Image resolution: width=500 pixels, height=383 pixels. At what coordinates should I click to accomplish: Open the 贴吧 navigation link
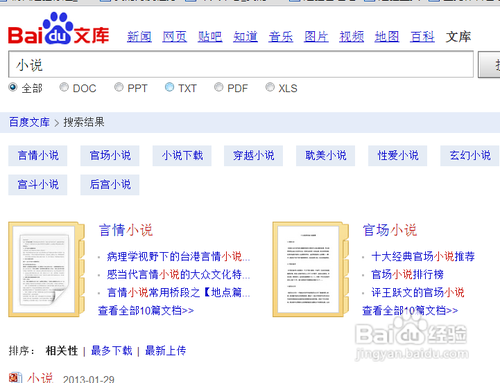210,37
